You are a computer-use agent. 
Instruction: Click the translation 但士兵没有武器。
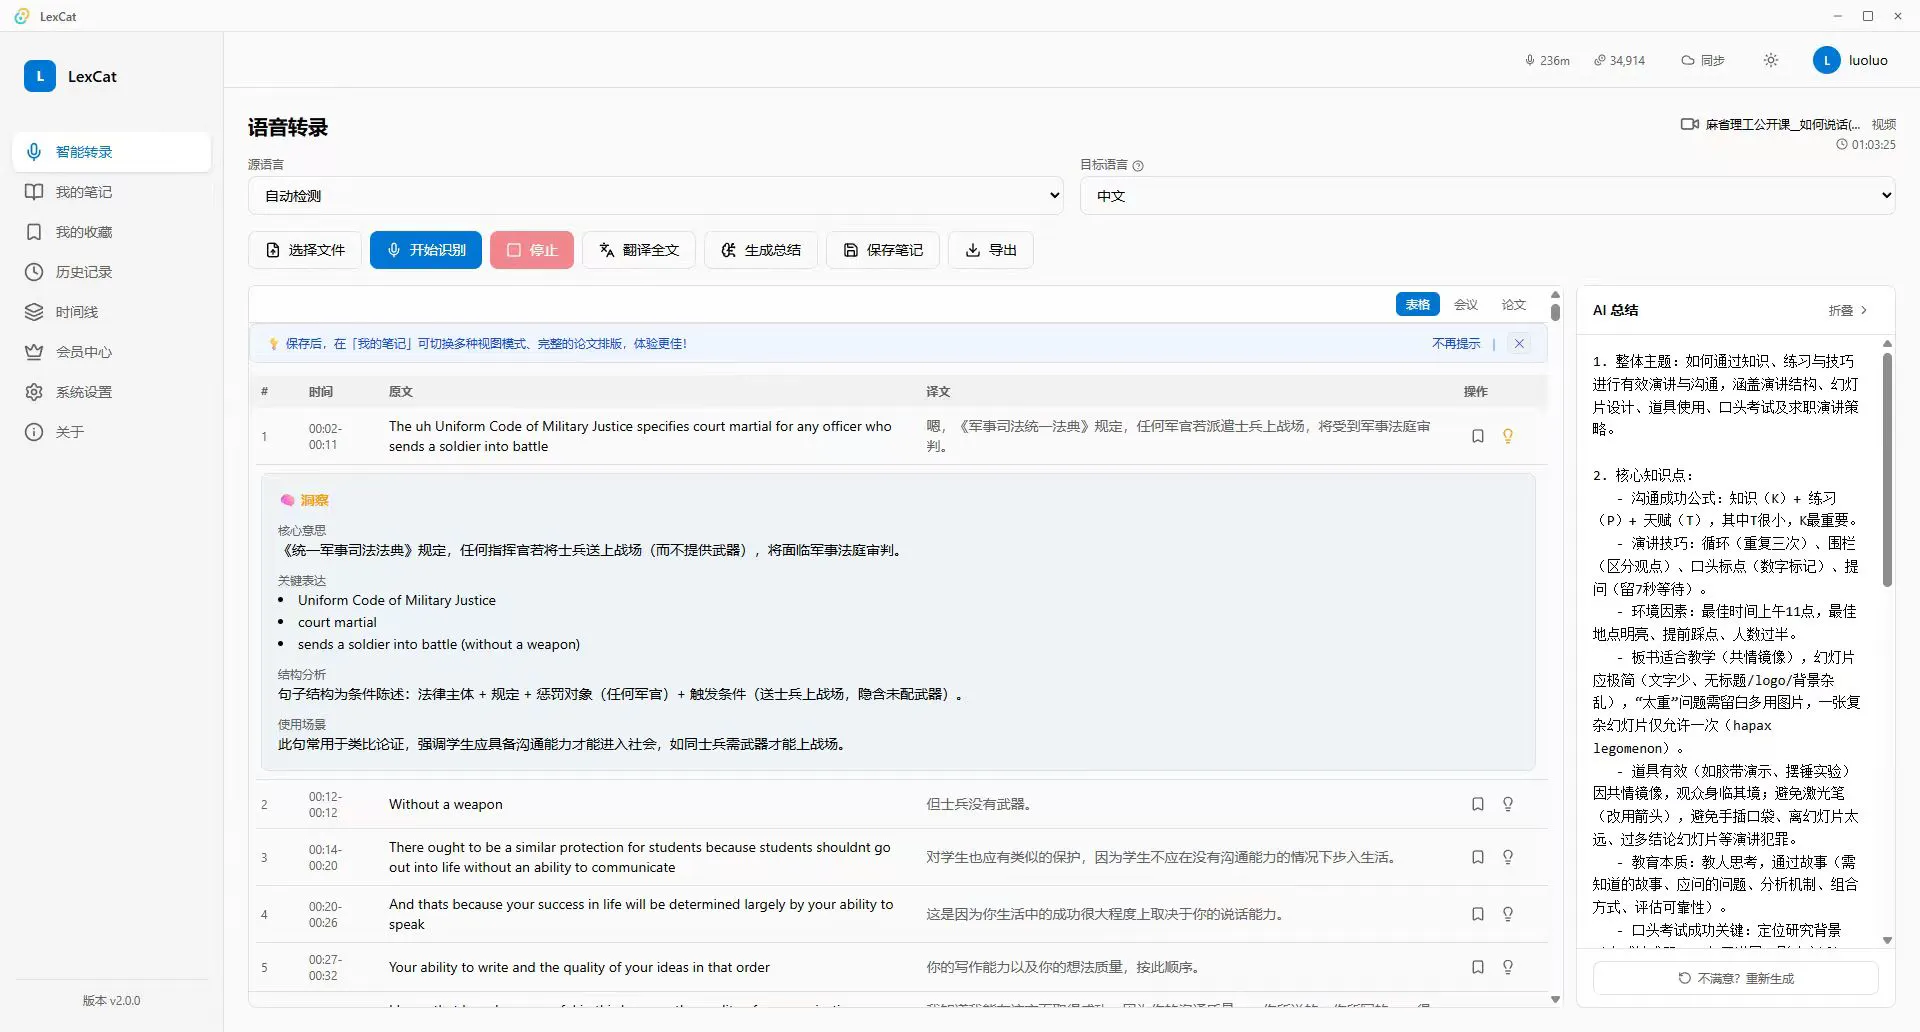click(x=979, y=804)
